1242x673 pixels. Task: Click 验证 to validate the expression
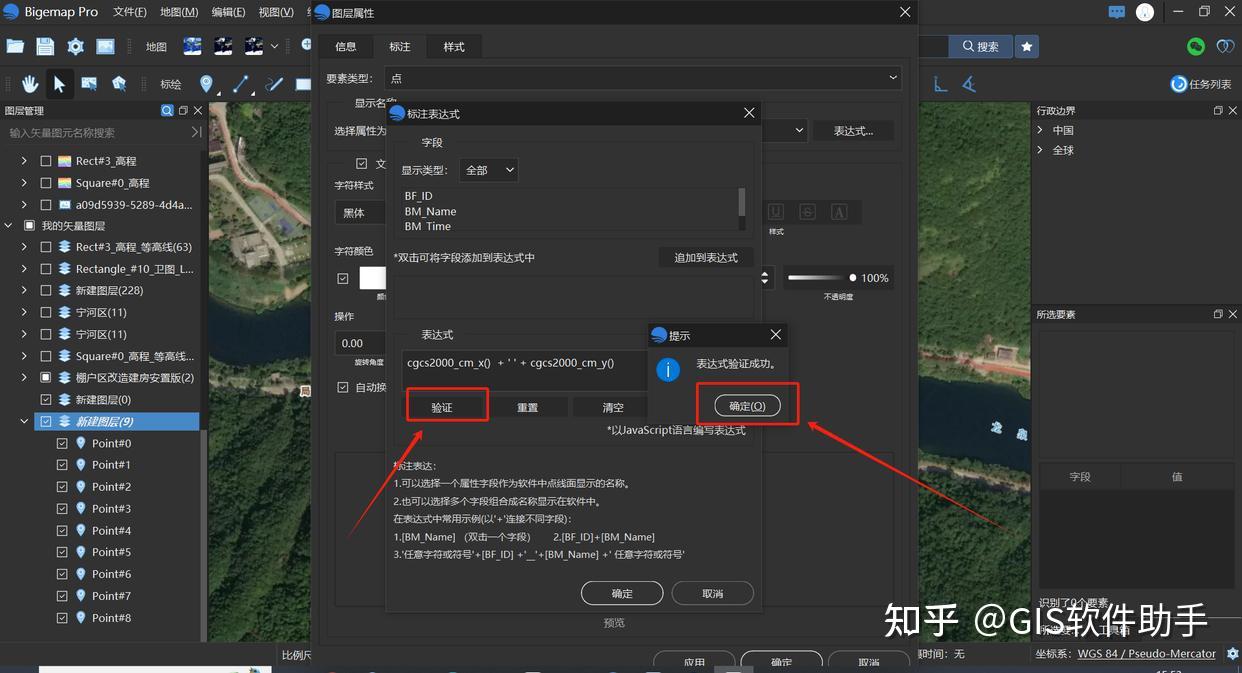click(x=447, y=406)
